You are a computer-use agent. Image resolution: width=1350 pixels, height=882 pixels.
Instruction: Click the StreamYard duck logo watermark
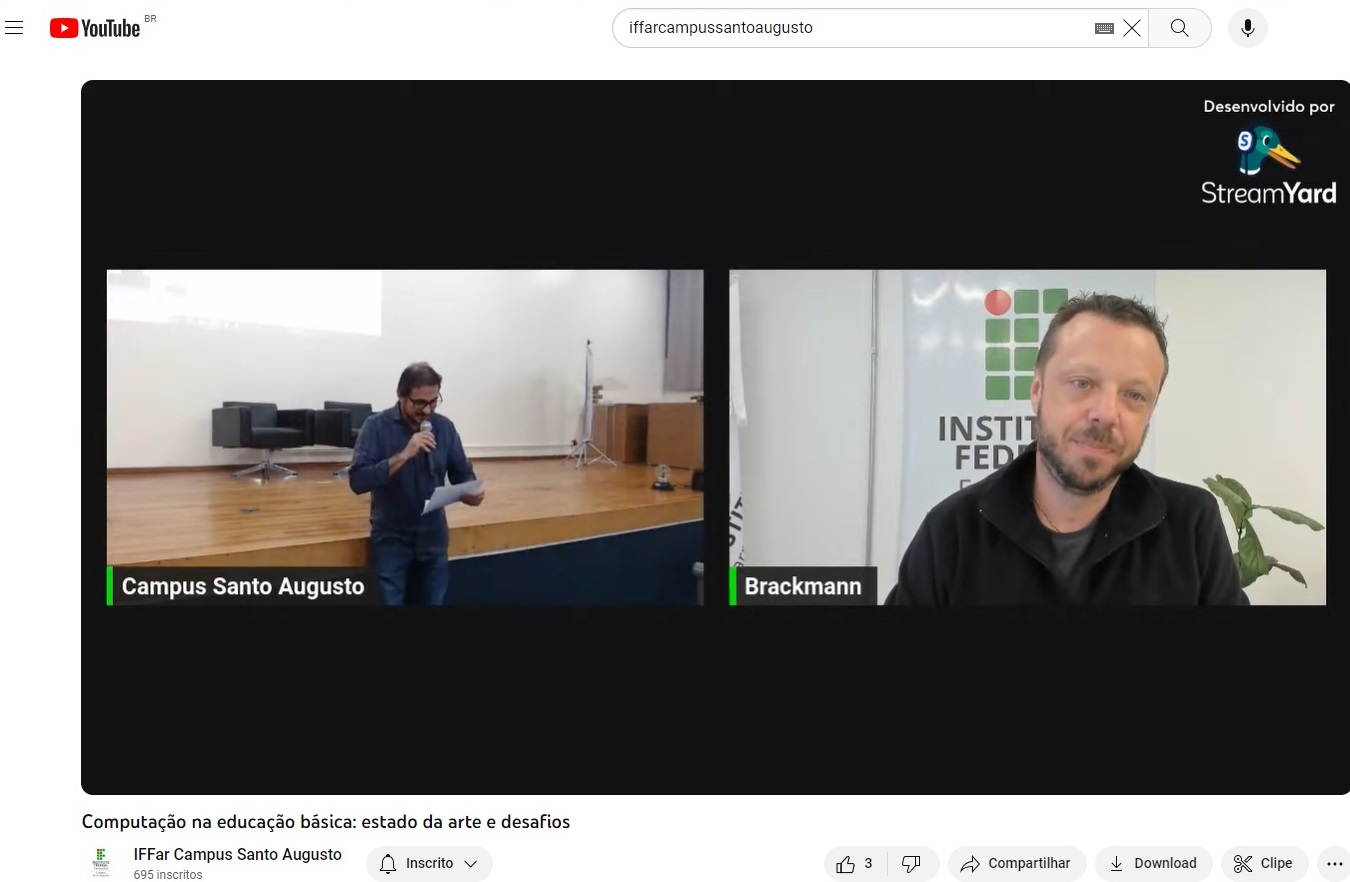point(1268,152)
